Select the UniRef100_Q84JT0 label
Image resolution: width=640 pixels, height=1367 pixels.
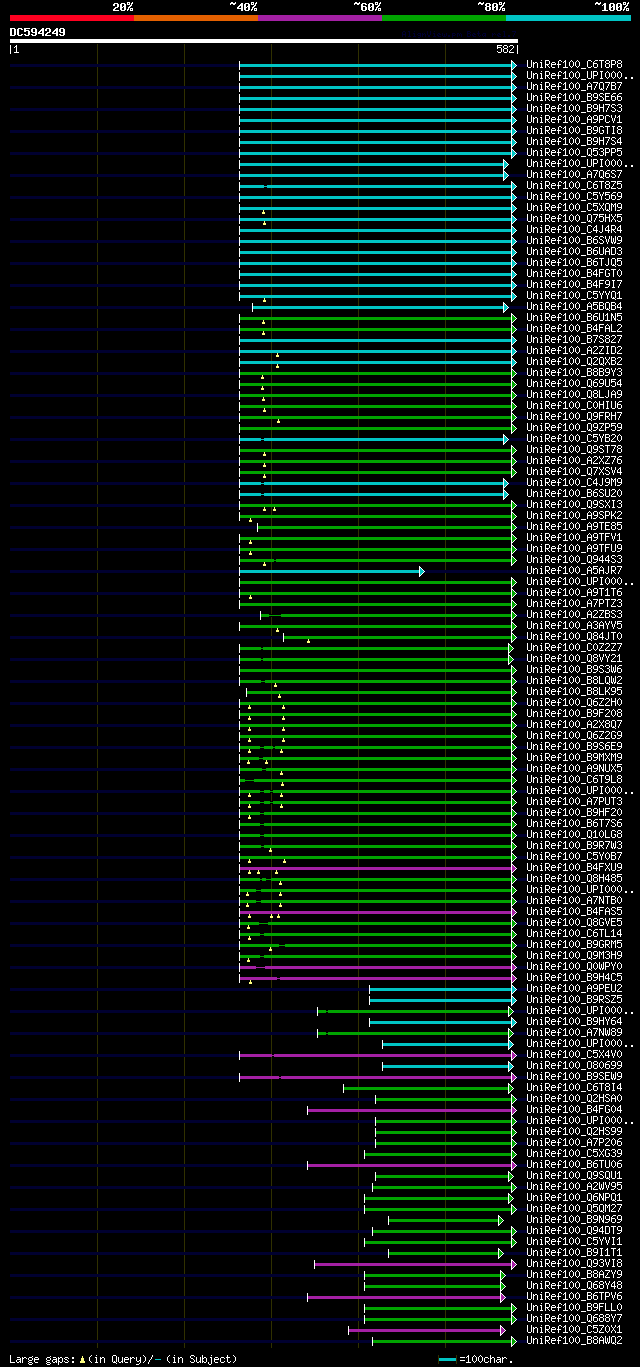coord(574,636)
